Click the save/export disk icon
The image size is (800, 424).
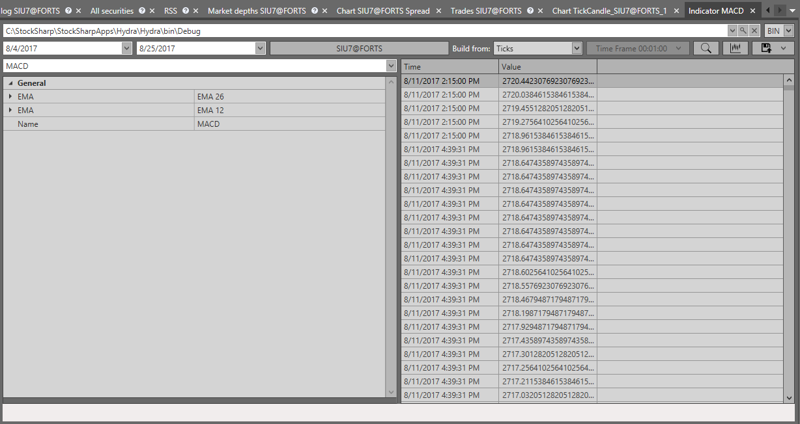[x=766, y=48]
